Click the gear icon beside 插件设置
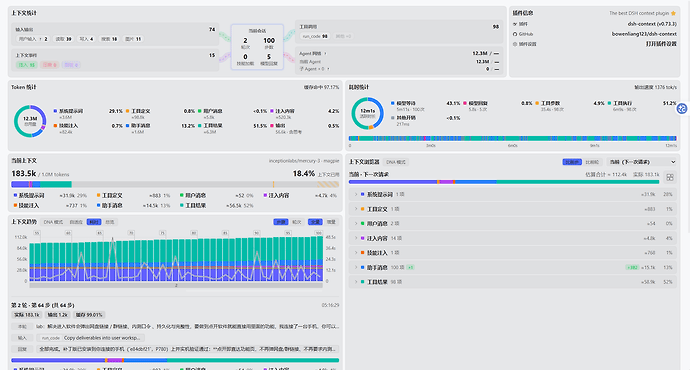Screen dimensions: 690x370 515,44
